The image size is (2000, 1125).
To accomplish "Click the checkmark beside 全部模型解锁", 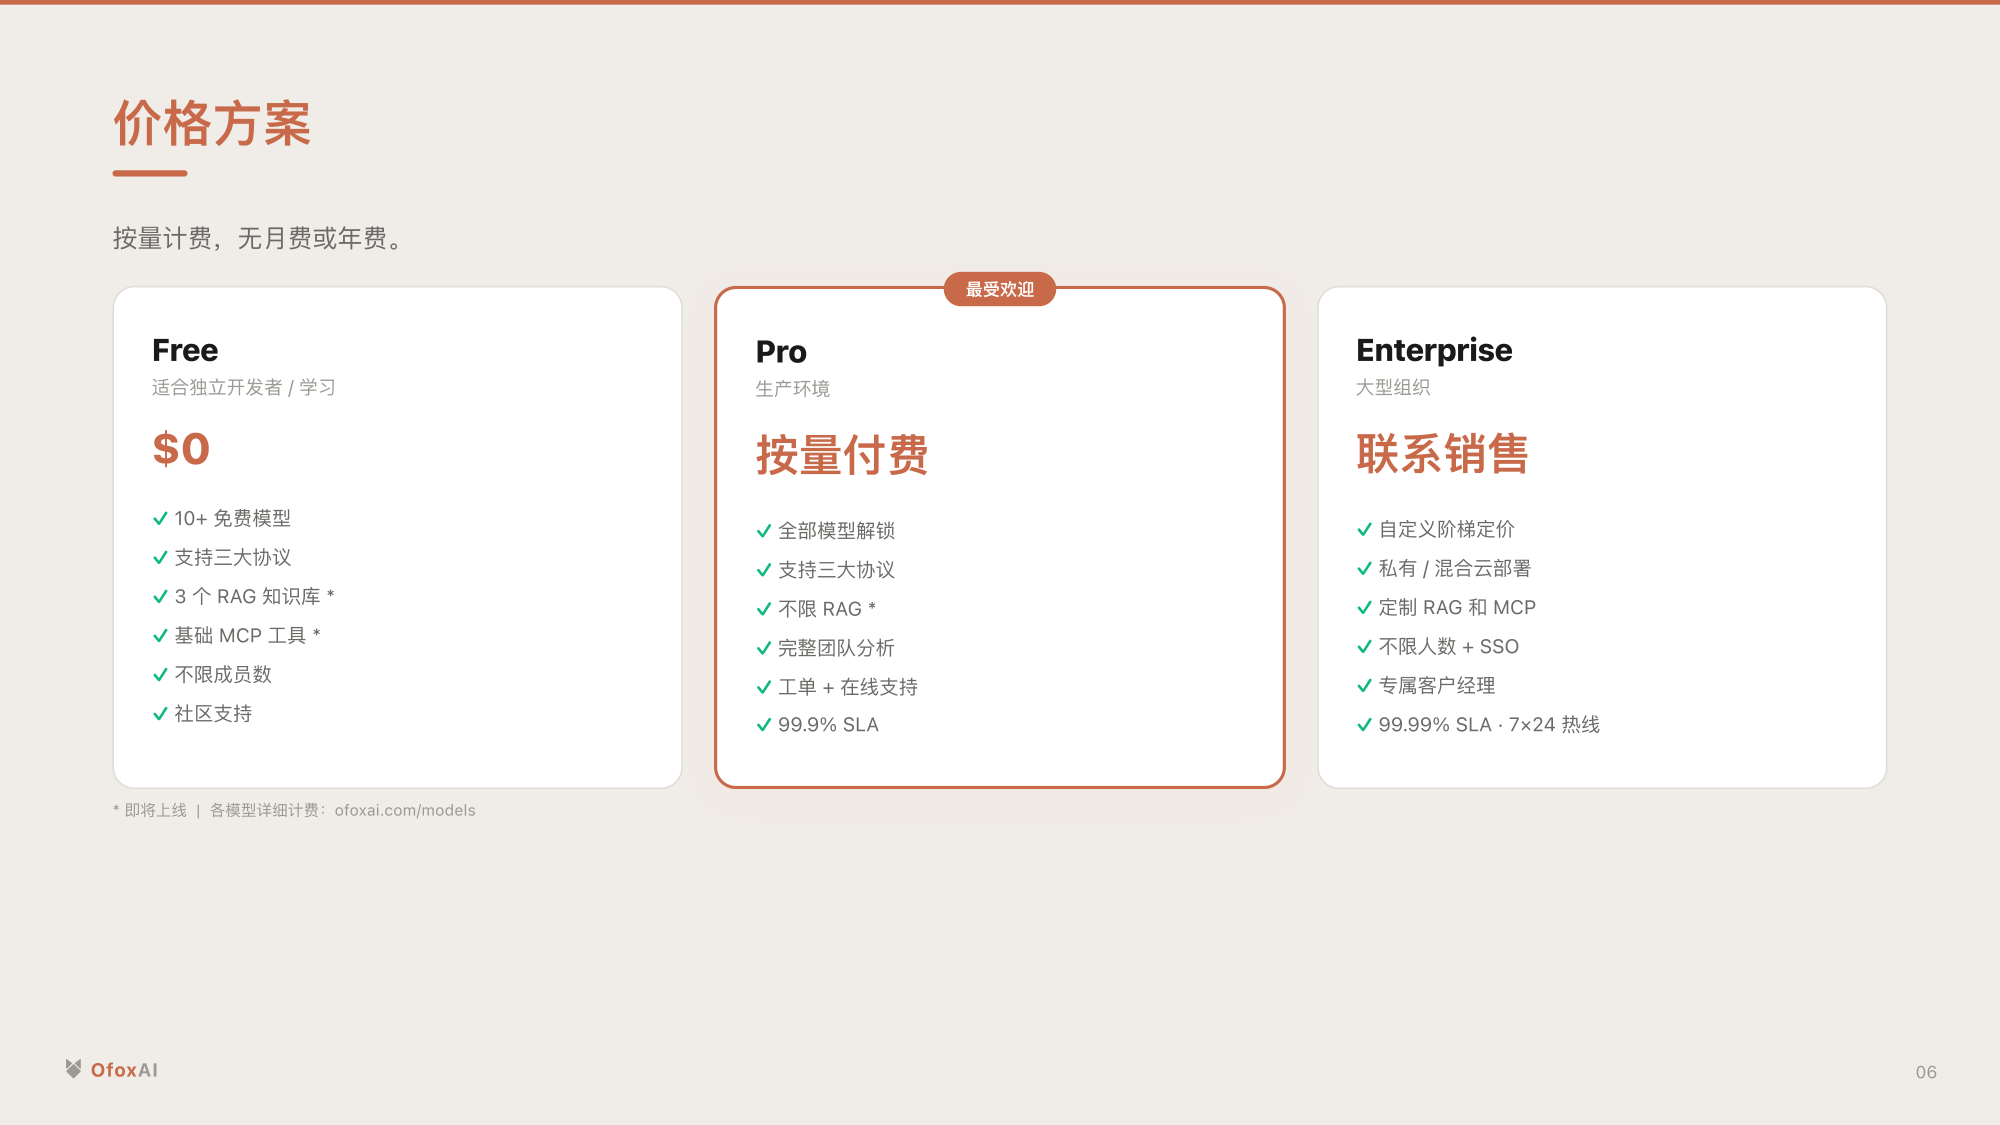I will click(762, 531).
